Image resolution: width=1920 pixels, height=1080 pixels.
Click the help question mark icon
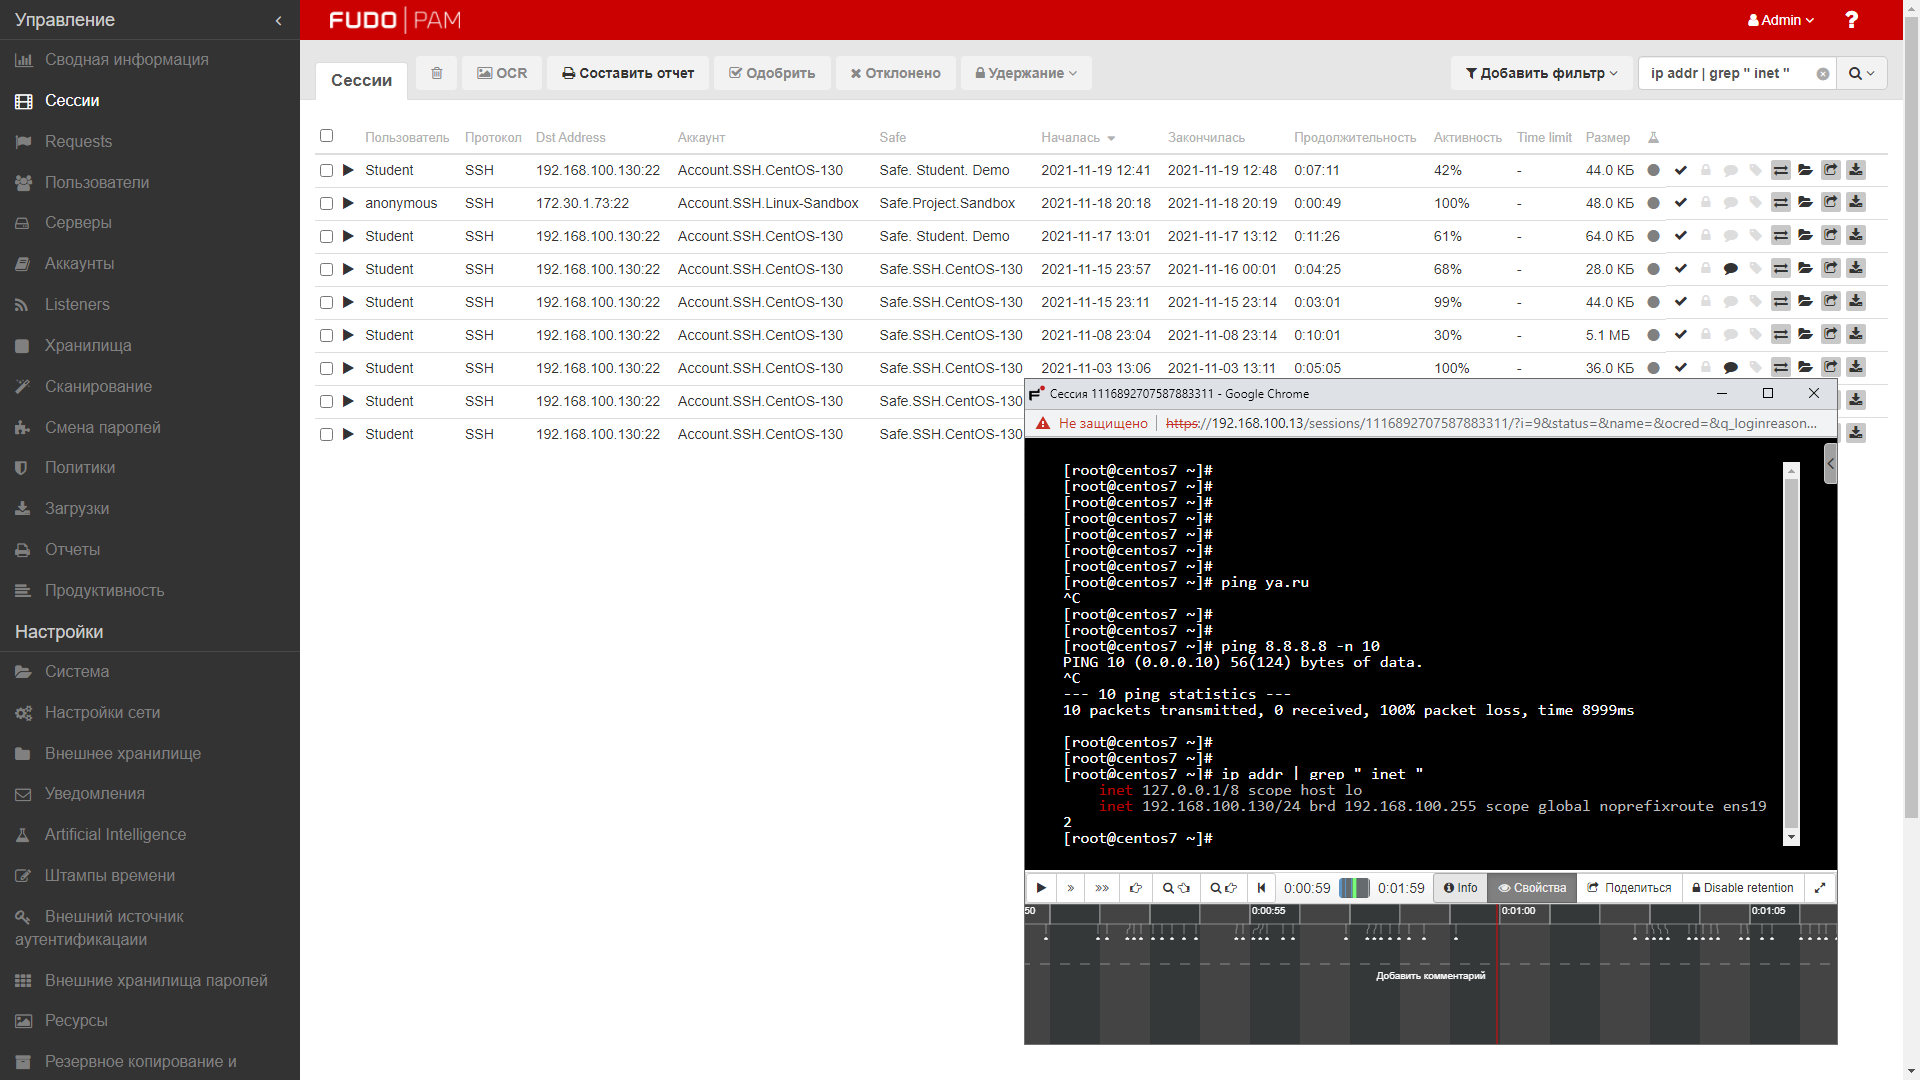click(x=1851, y=20)
